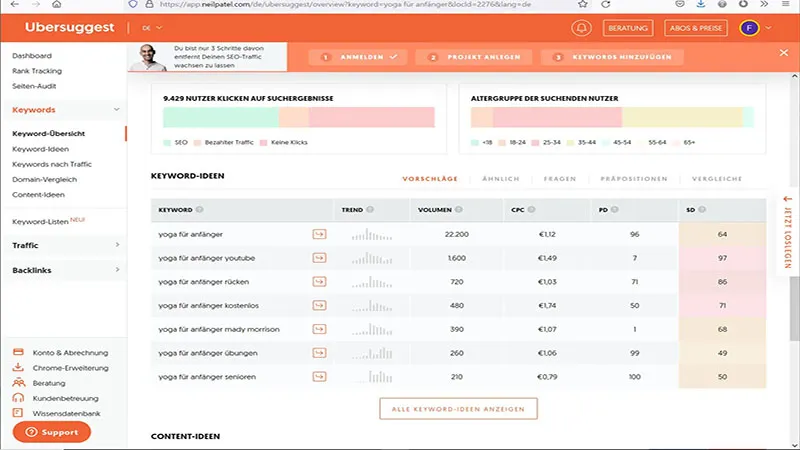Image resolution: width=800 pixels, height=450 pixels.
Task: Click Kundenbetreuung headset icon
Action: coord(18,398)
